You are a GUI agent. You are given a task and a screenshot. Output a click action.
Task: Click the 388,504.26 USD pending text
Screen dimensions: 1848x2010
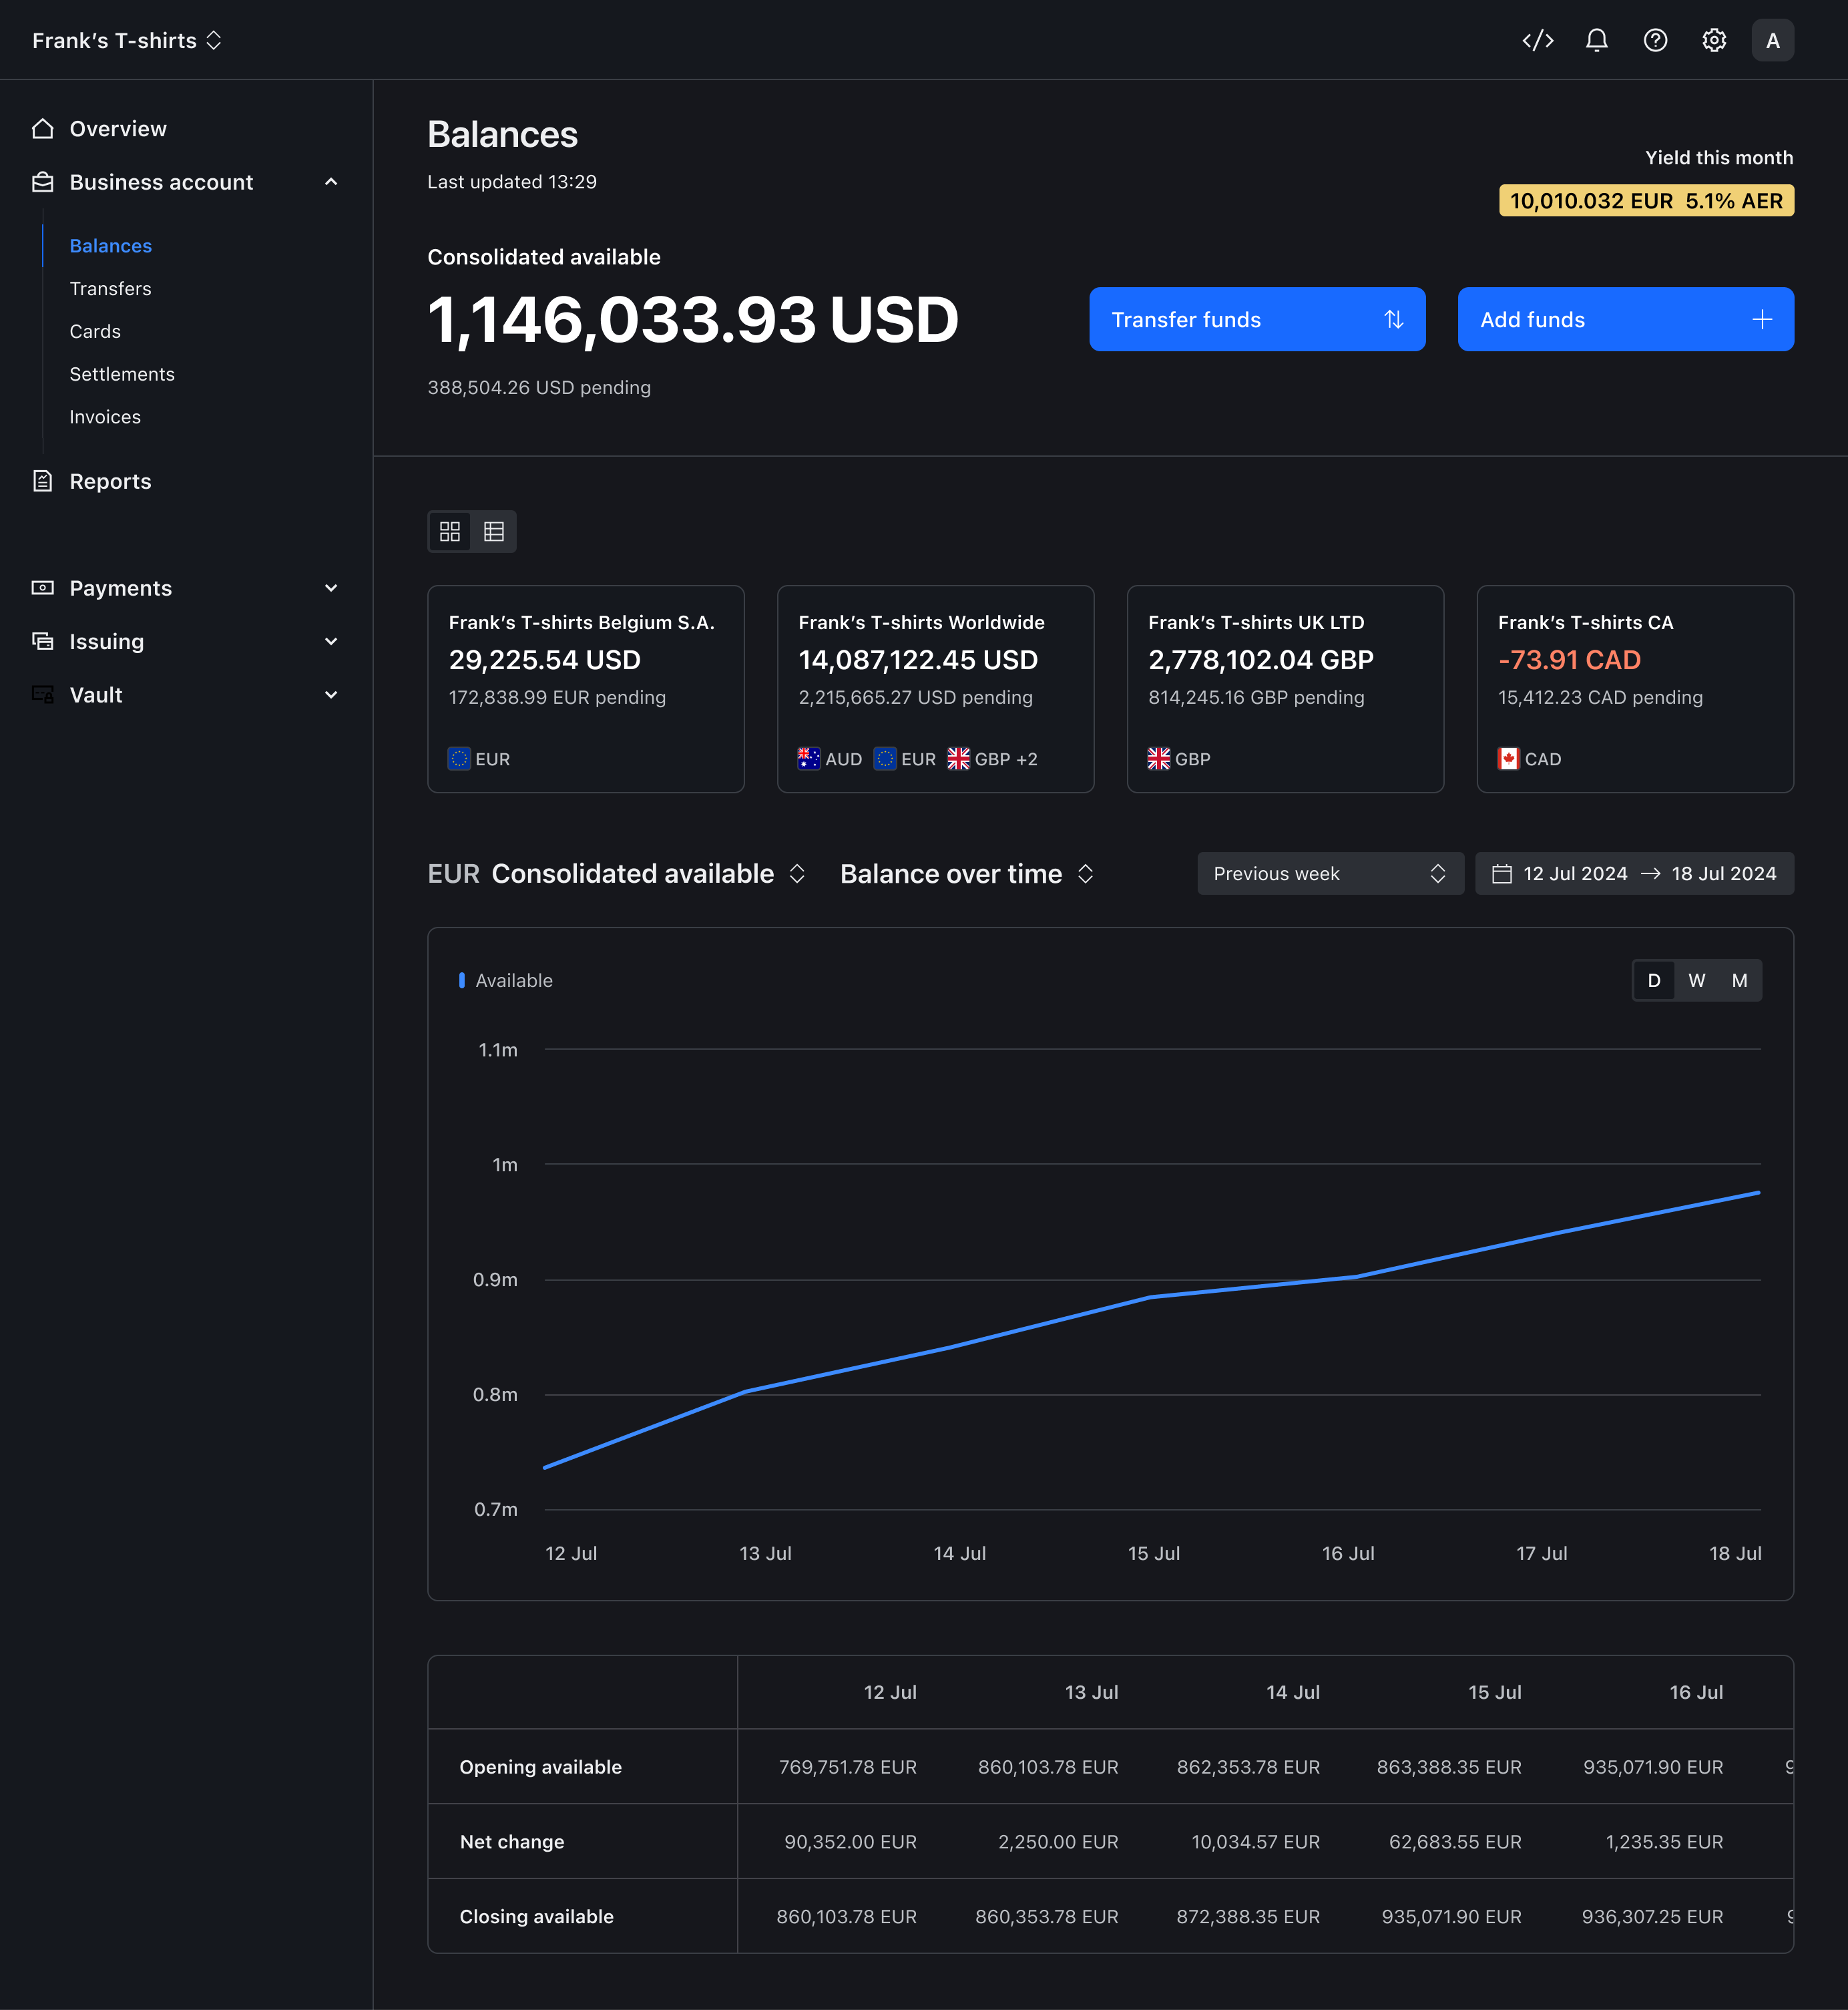(x=539, y=387)
